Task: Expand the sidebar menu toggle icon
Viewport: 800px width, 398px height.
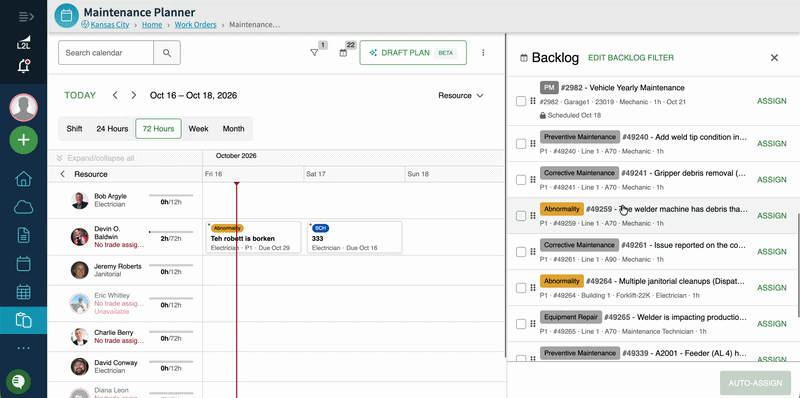Action: click(26, 17)
